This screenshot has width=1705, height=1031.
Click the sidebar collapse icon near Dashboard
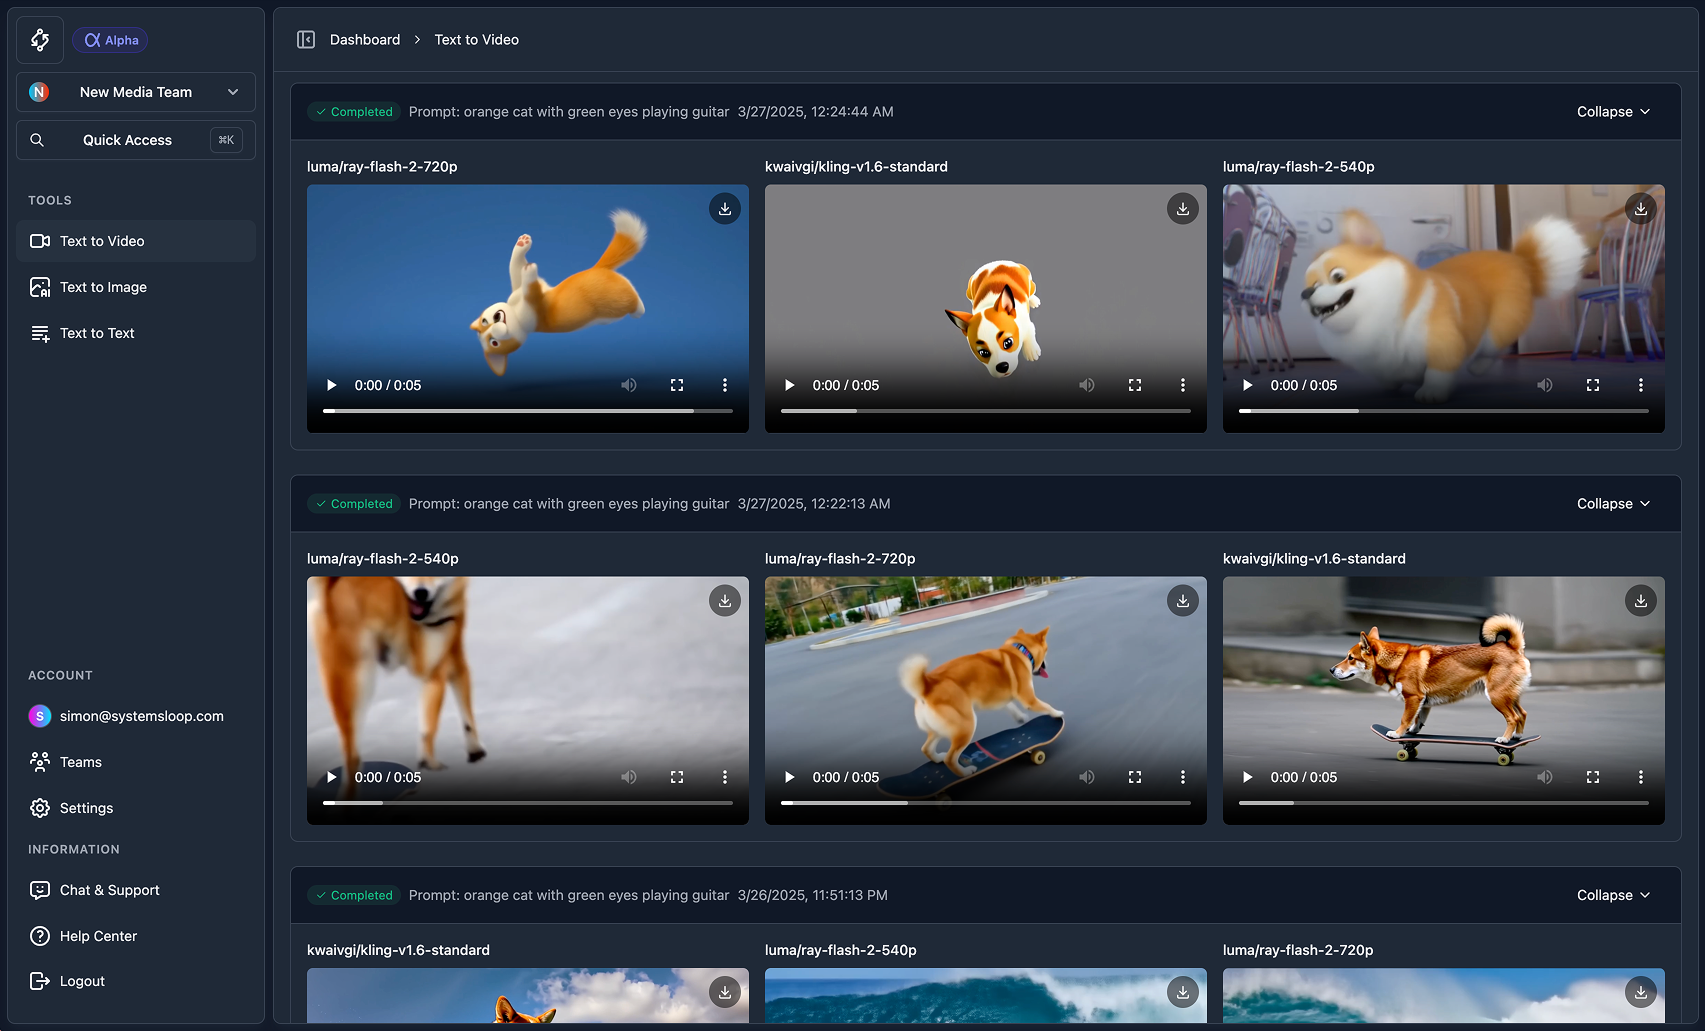(306, 39)
